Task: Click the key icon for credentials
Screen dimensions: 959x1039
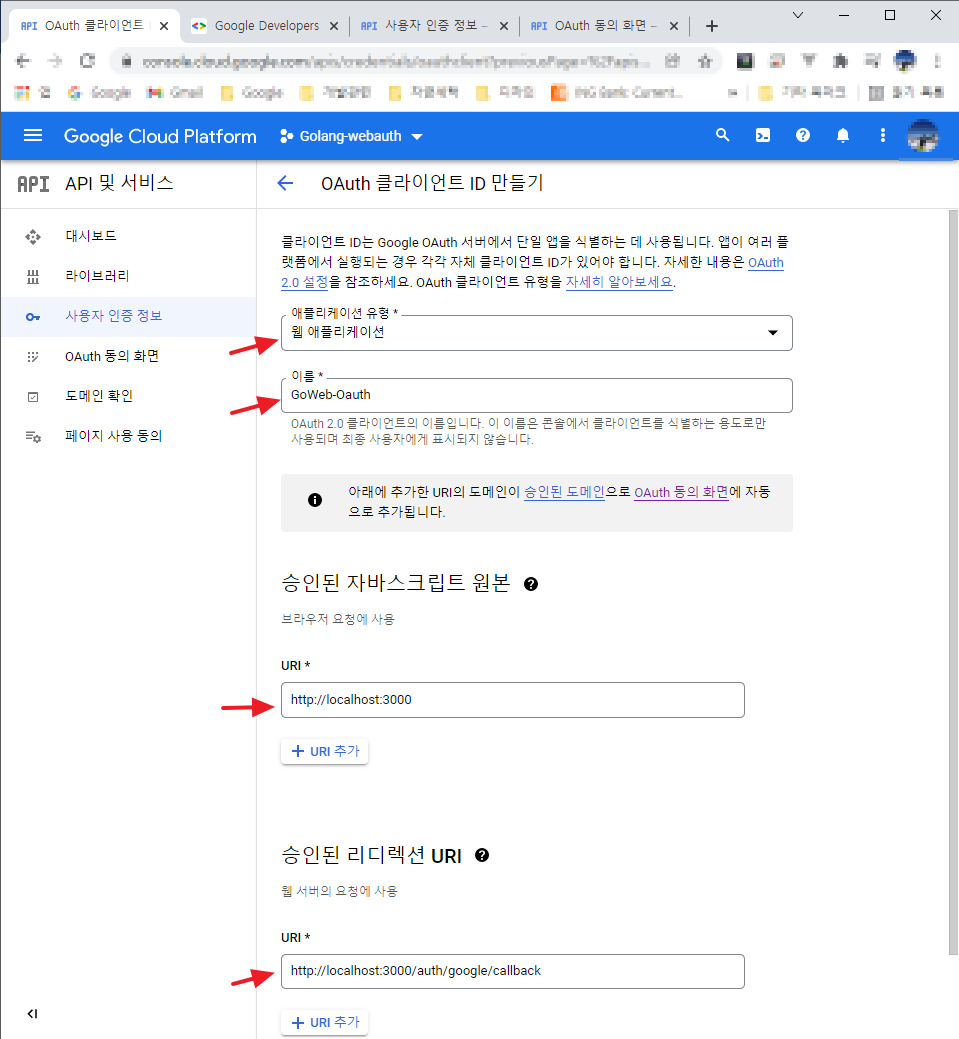Action: [x=32, y=317]
